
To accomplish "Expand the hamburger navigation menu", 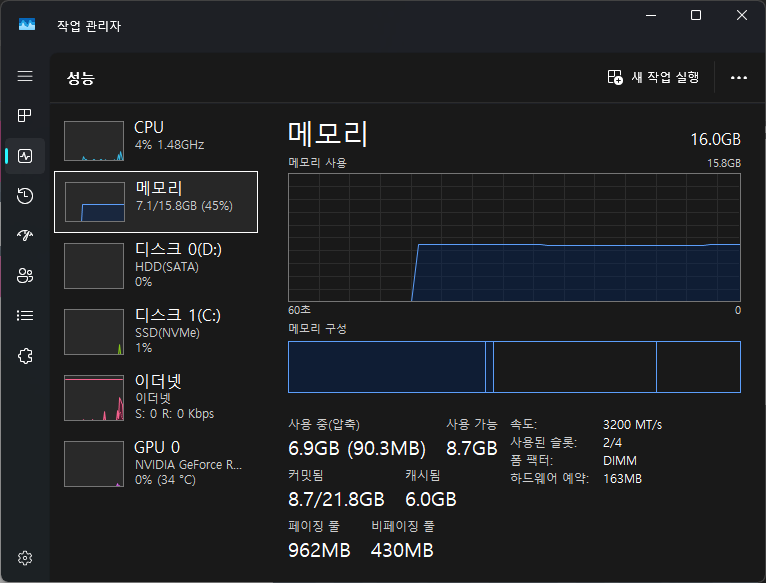I will coord(25,76).
